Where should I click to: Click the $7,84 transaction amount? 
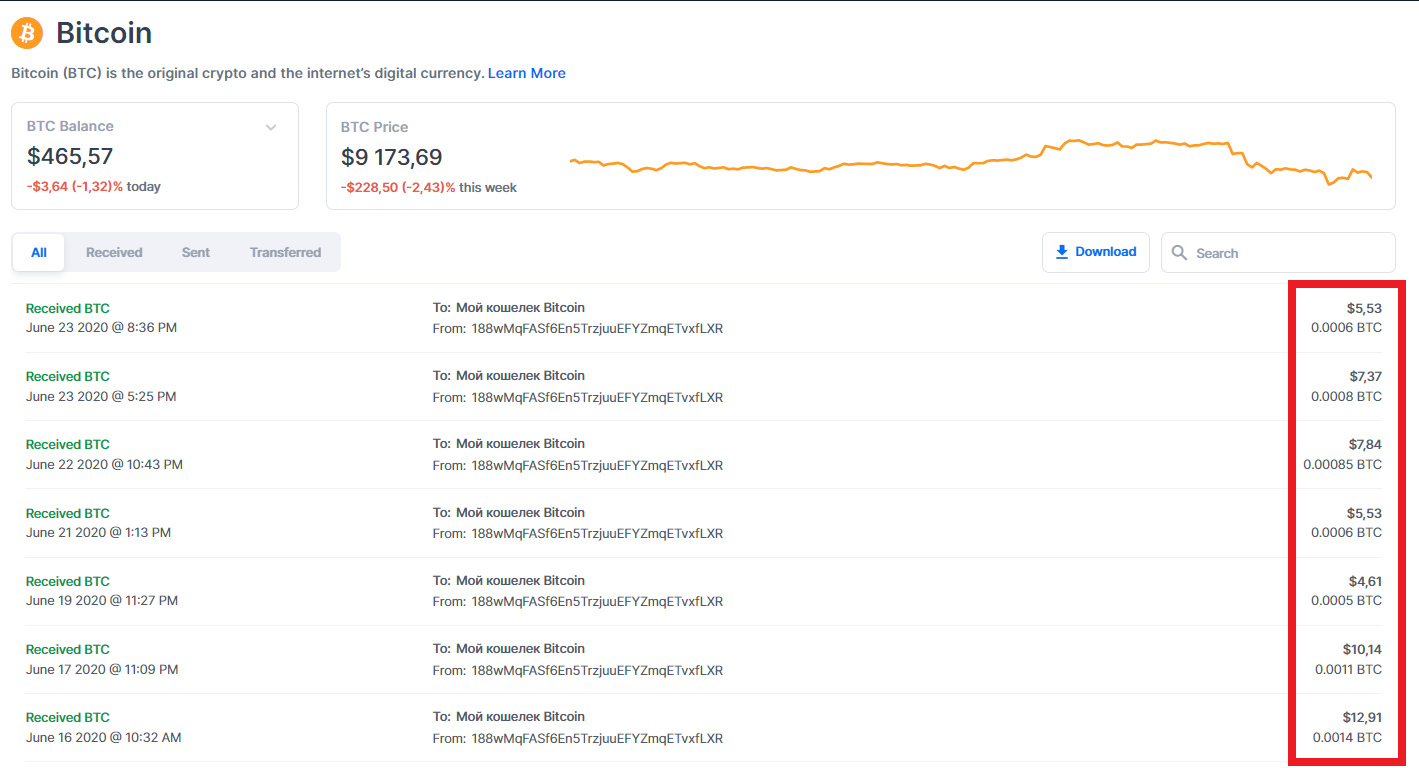pyautogui.click(x=1365, y=444)
